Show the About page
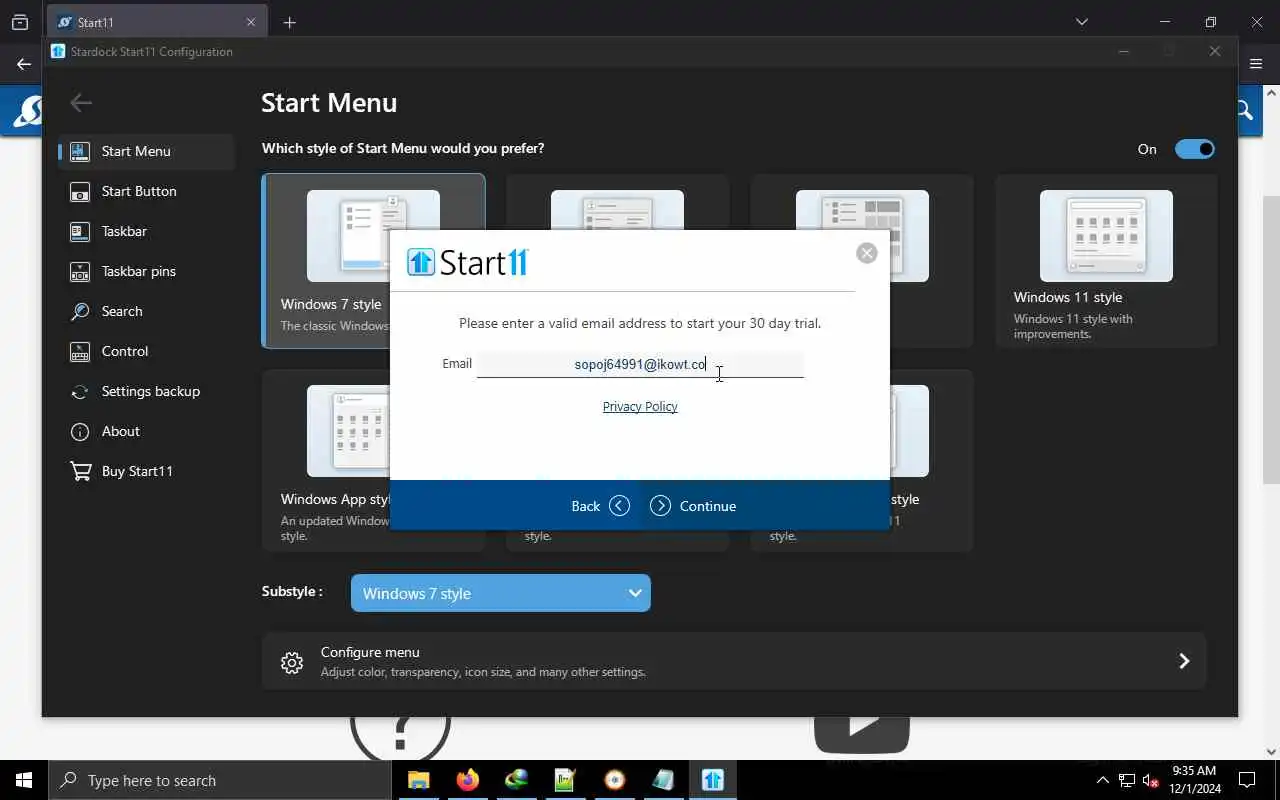The image size is (1280, 800). 146,431
